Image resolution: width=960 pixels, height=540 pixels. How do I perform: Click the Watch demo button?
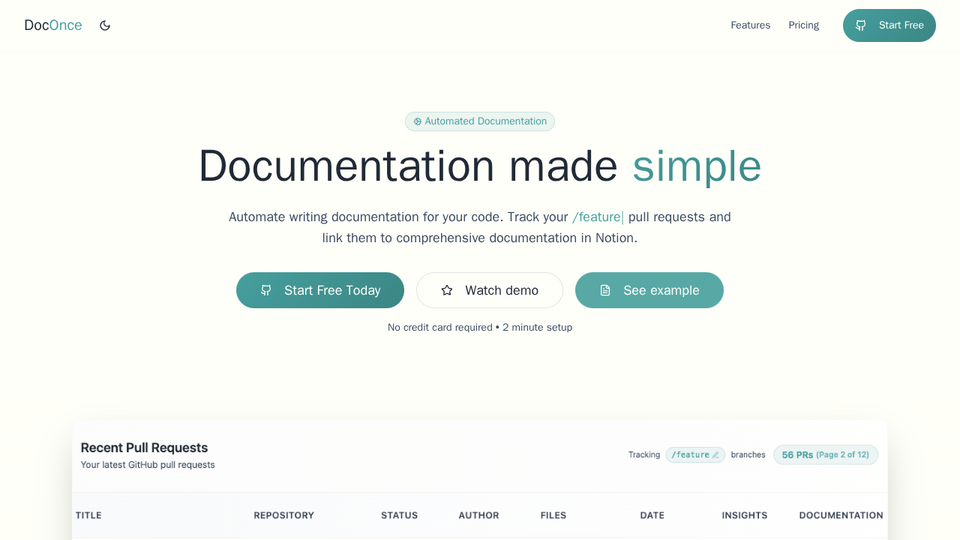489,290
